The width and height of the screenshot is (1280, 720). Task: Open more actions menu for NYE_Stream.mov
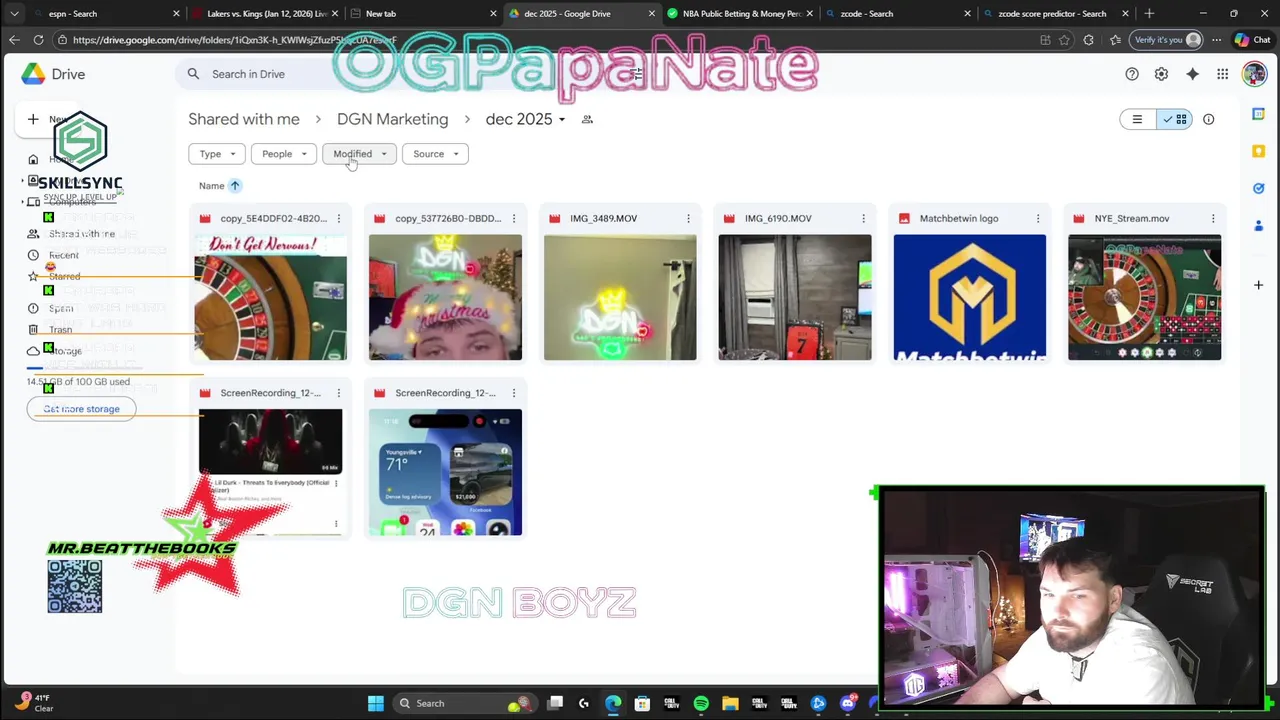(1213, 218)
